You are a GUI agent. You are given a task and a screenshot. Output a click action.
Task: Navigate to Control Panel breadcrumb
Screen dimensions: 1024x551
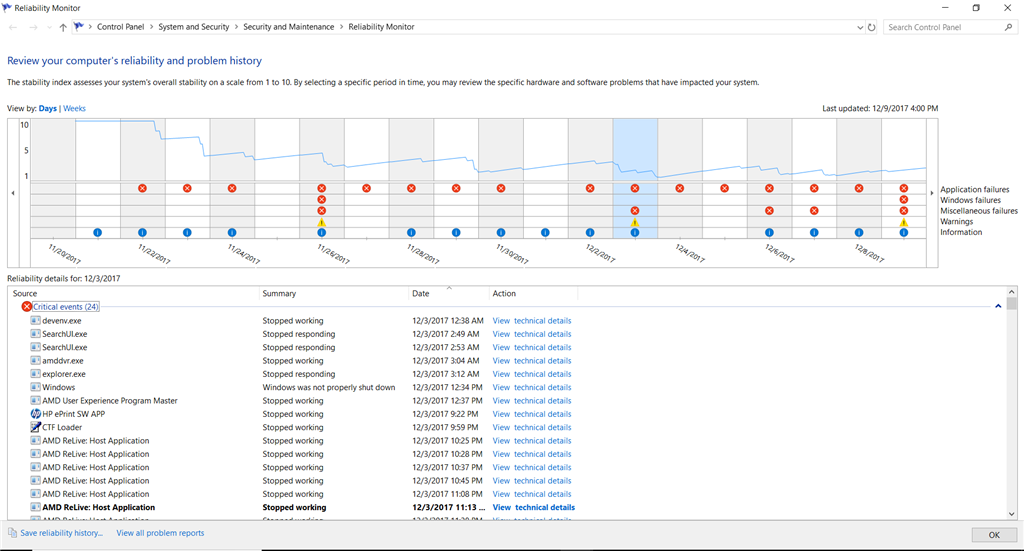click(x=120, y=27)
